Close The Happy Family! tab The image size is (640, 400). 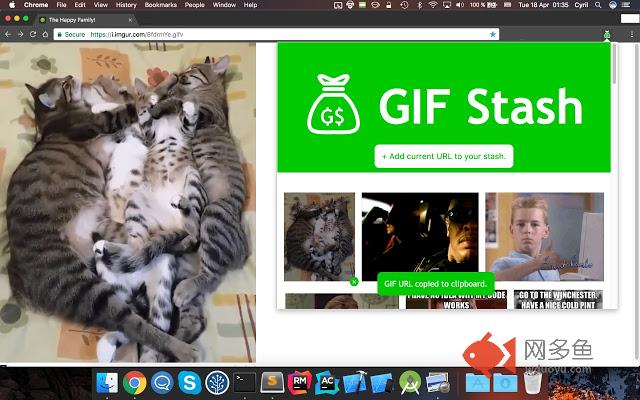point(130,20)
